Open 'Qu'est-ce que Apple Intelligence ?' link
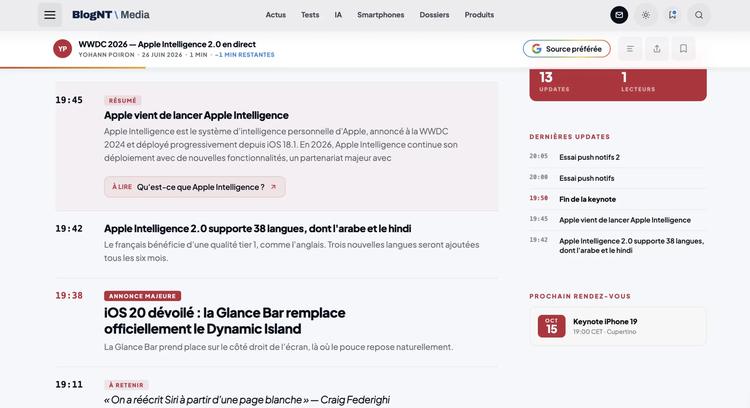The height and width of the screenshot is (408, 750). (x=195, y=187)
